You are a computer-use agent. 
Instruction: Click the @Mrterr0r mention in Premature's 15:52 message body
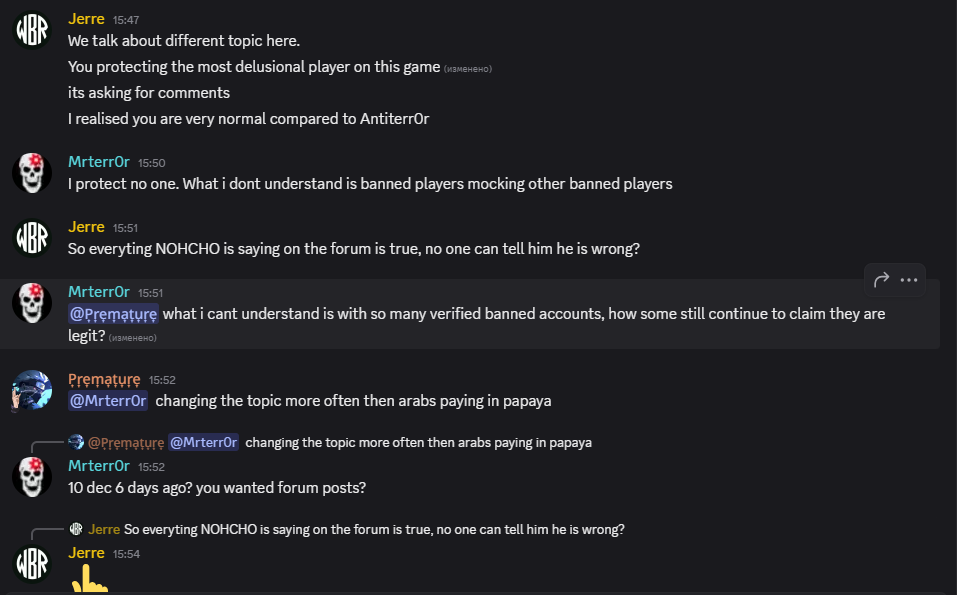click(108, 401)
